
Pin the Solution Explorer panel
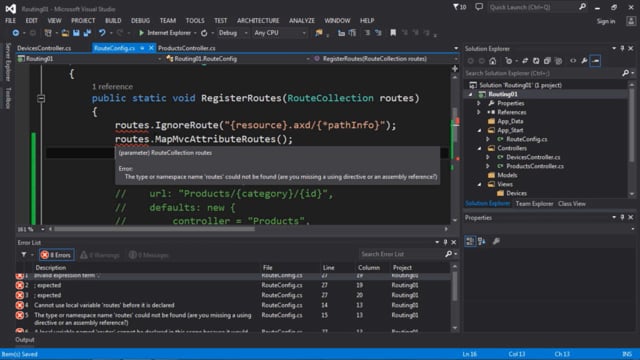(622, 49)
